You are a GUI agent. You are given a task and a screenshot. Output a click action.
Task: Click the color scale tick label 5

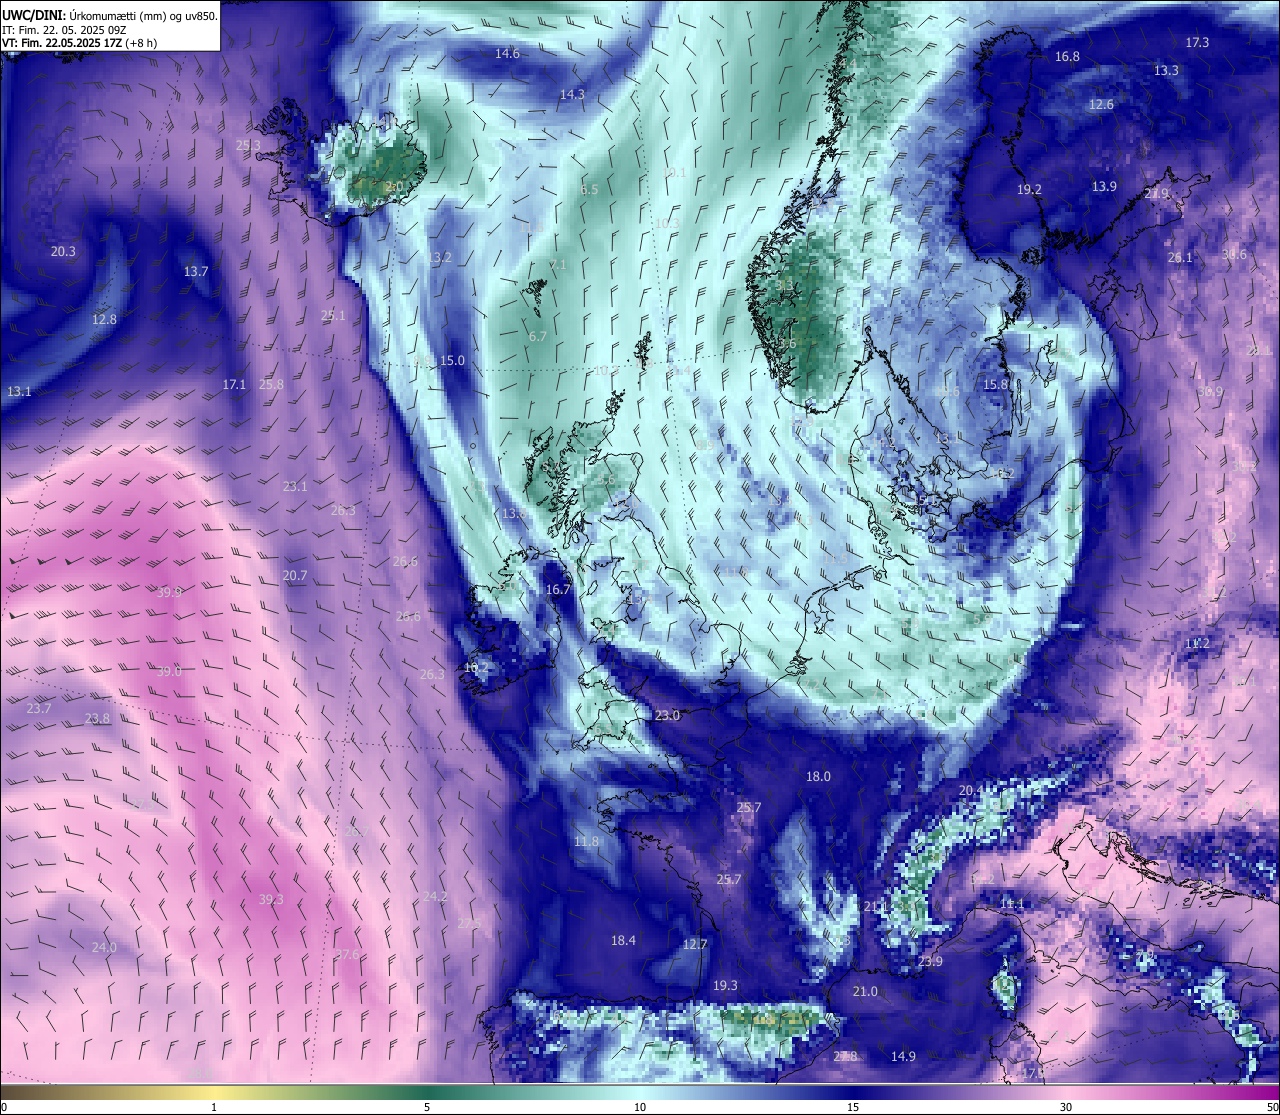(427, 1107)
